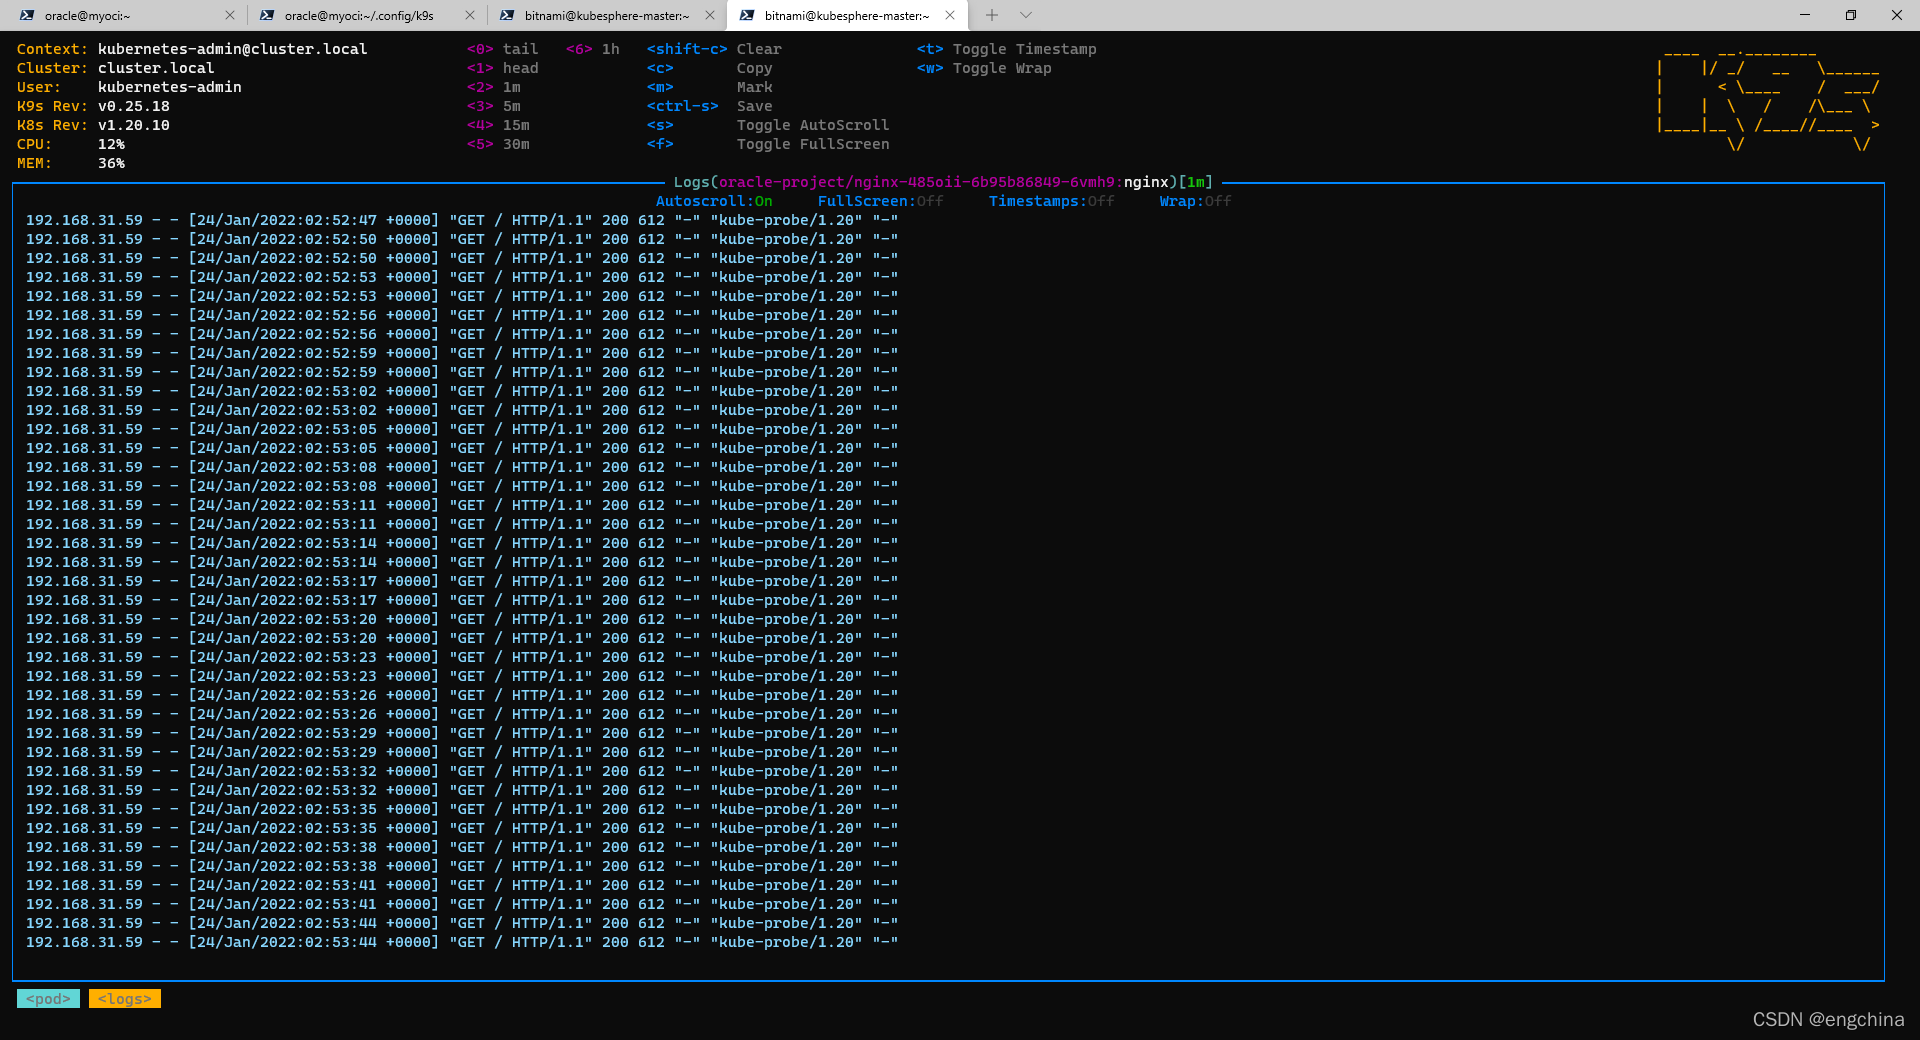Image resolution: width=1920 pixels, height=1040 pixels.
Task: Close the oracle@myoci:~/.config/k9s tab
Action: 470,15
